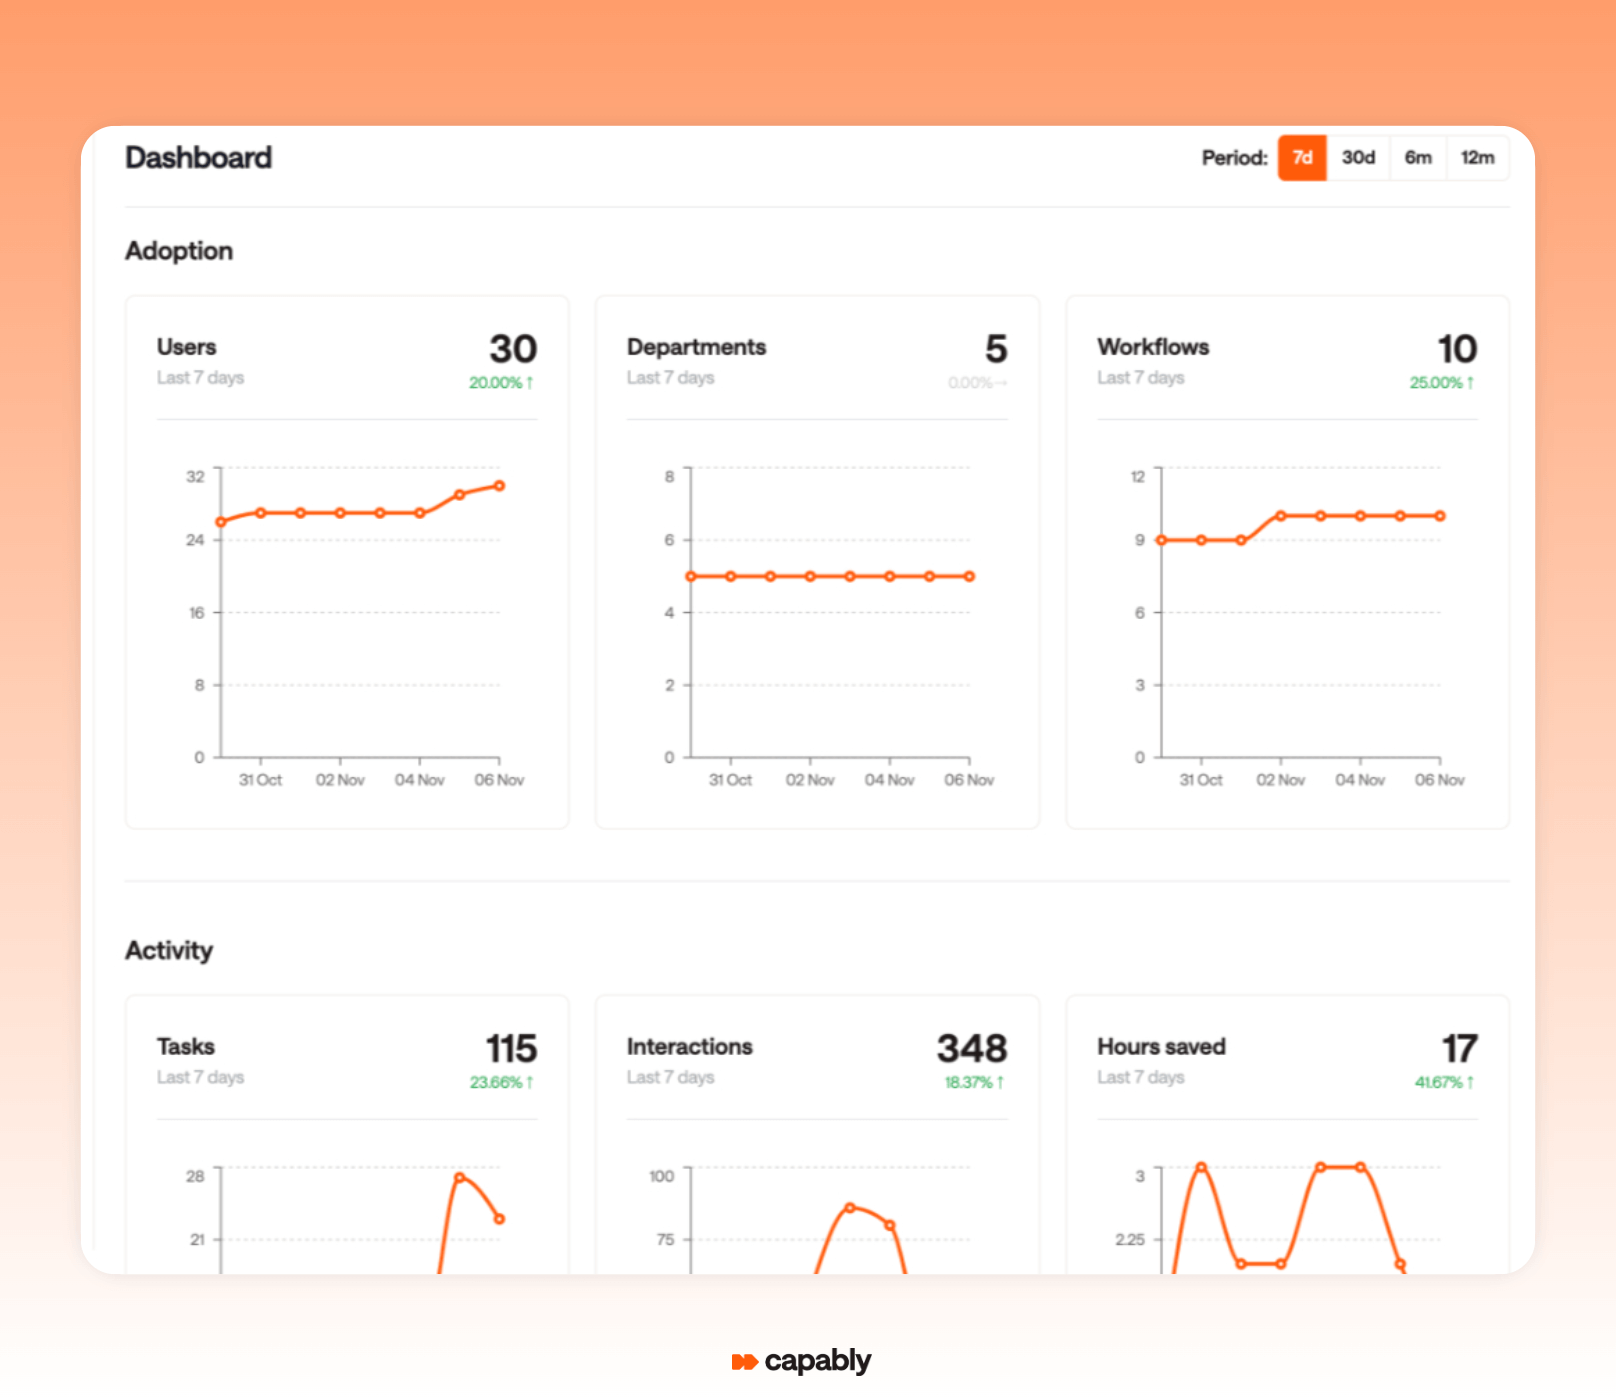The width and height of the screenshot is (1616, 1400).
Task: Click the 25.00% growth indicator
Action: [1442, 383]
